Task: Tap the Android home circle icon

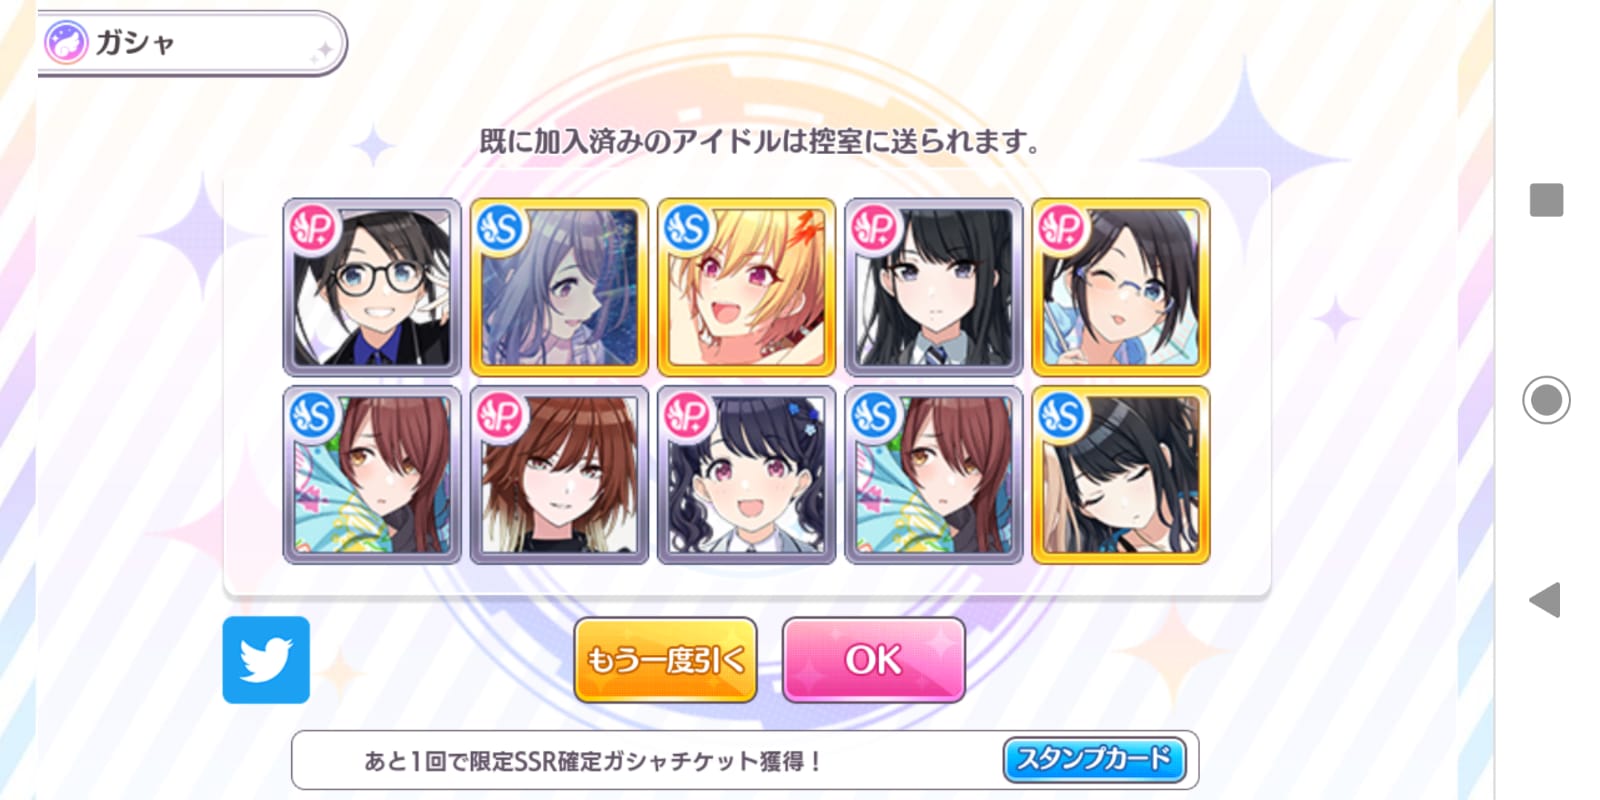Action: 1546,400
